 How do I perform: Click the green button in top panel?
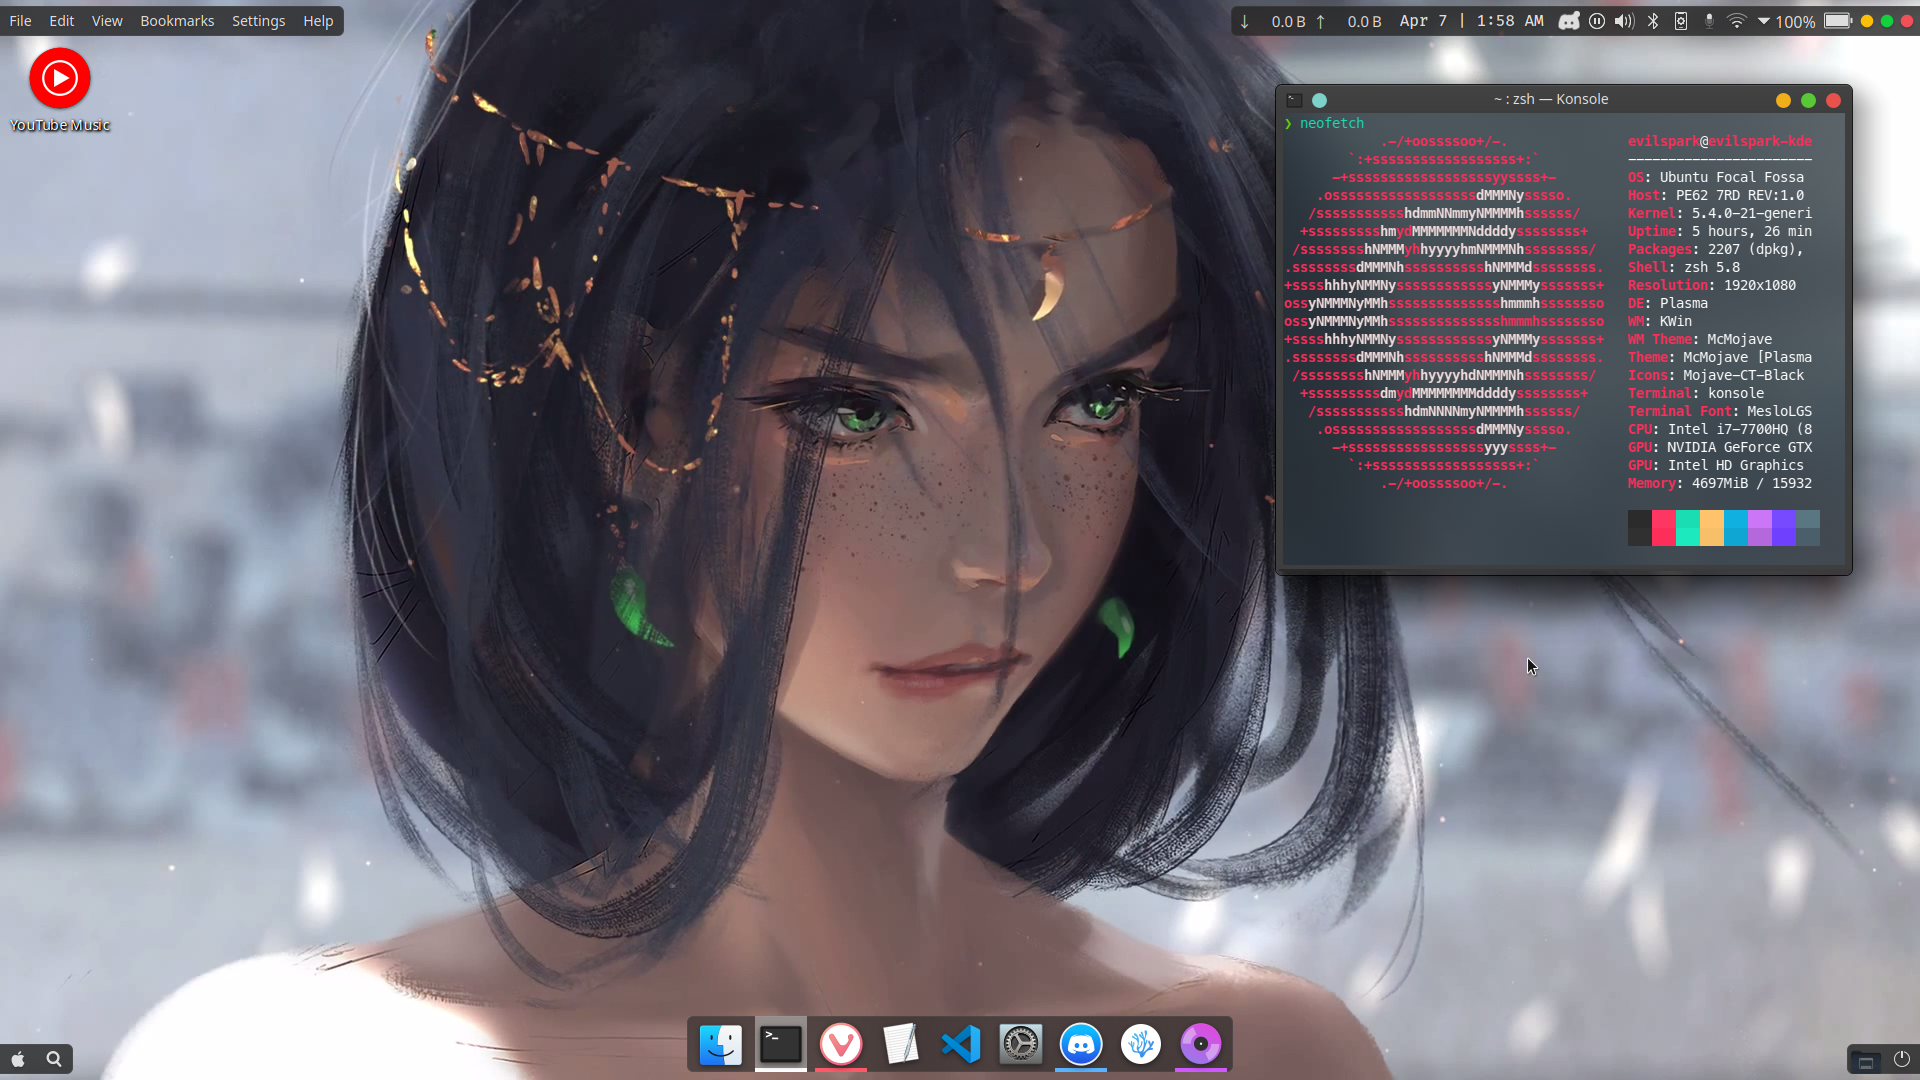[x=1887, y=21]
